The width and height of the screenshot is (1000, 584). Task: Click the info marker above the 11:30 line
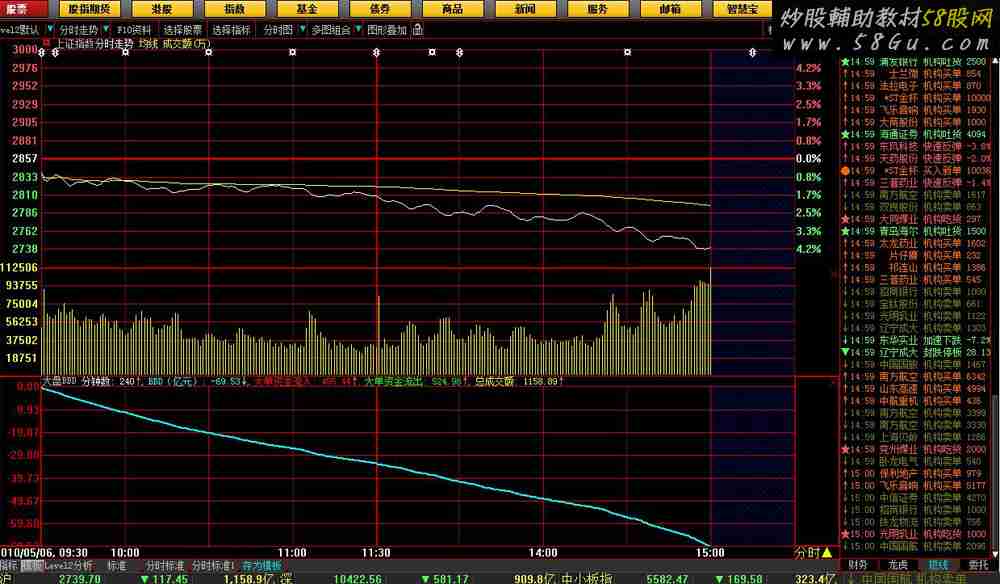[376, 52]
